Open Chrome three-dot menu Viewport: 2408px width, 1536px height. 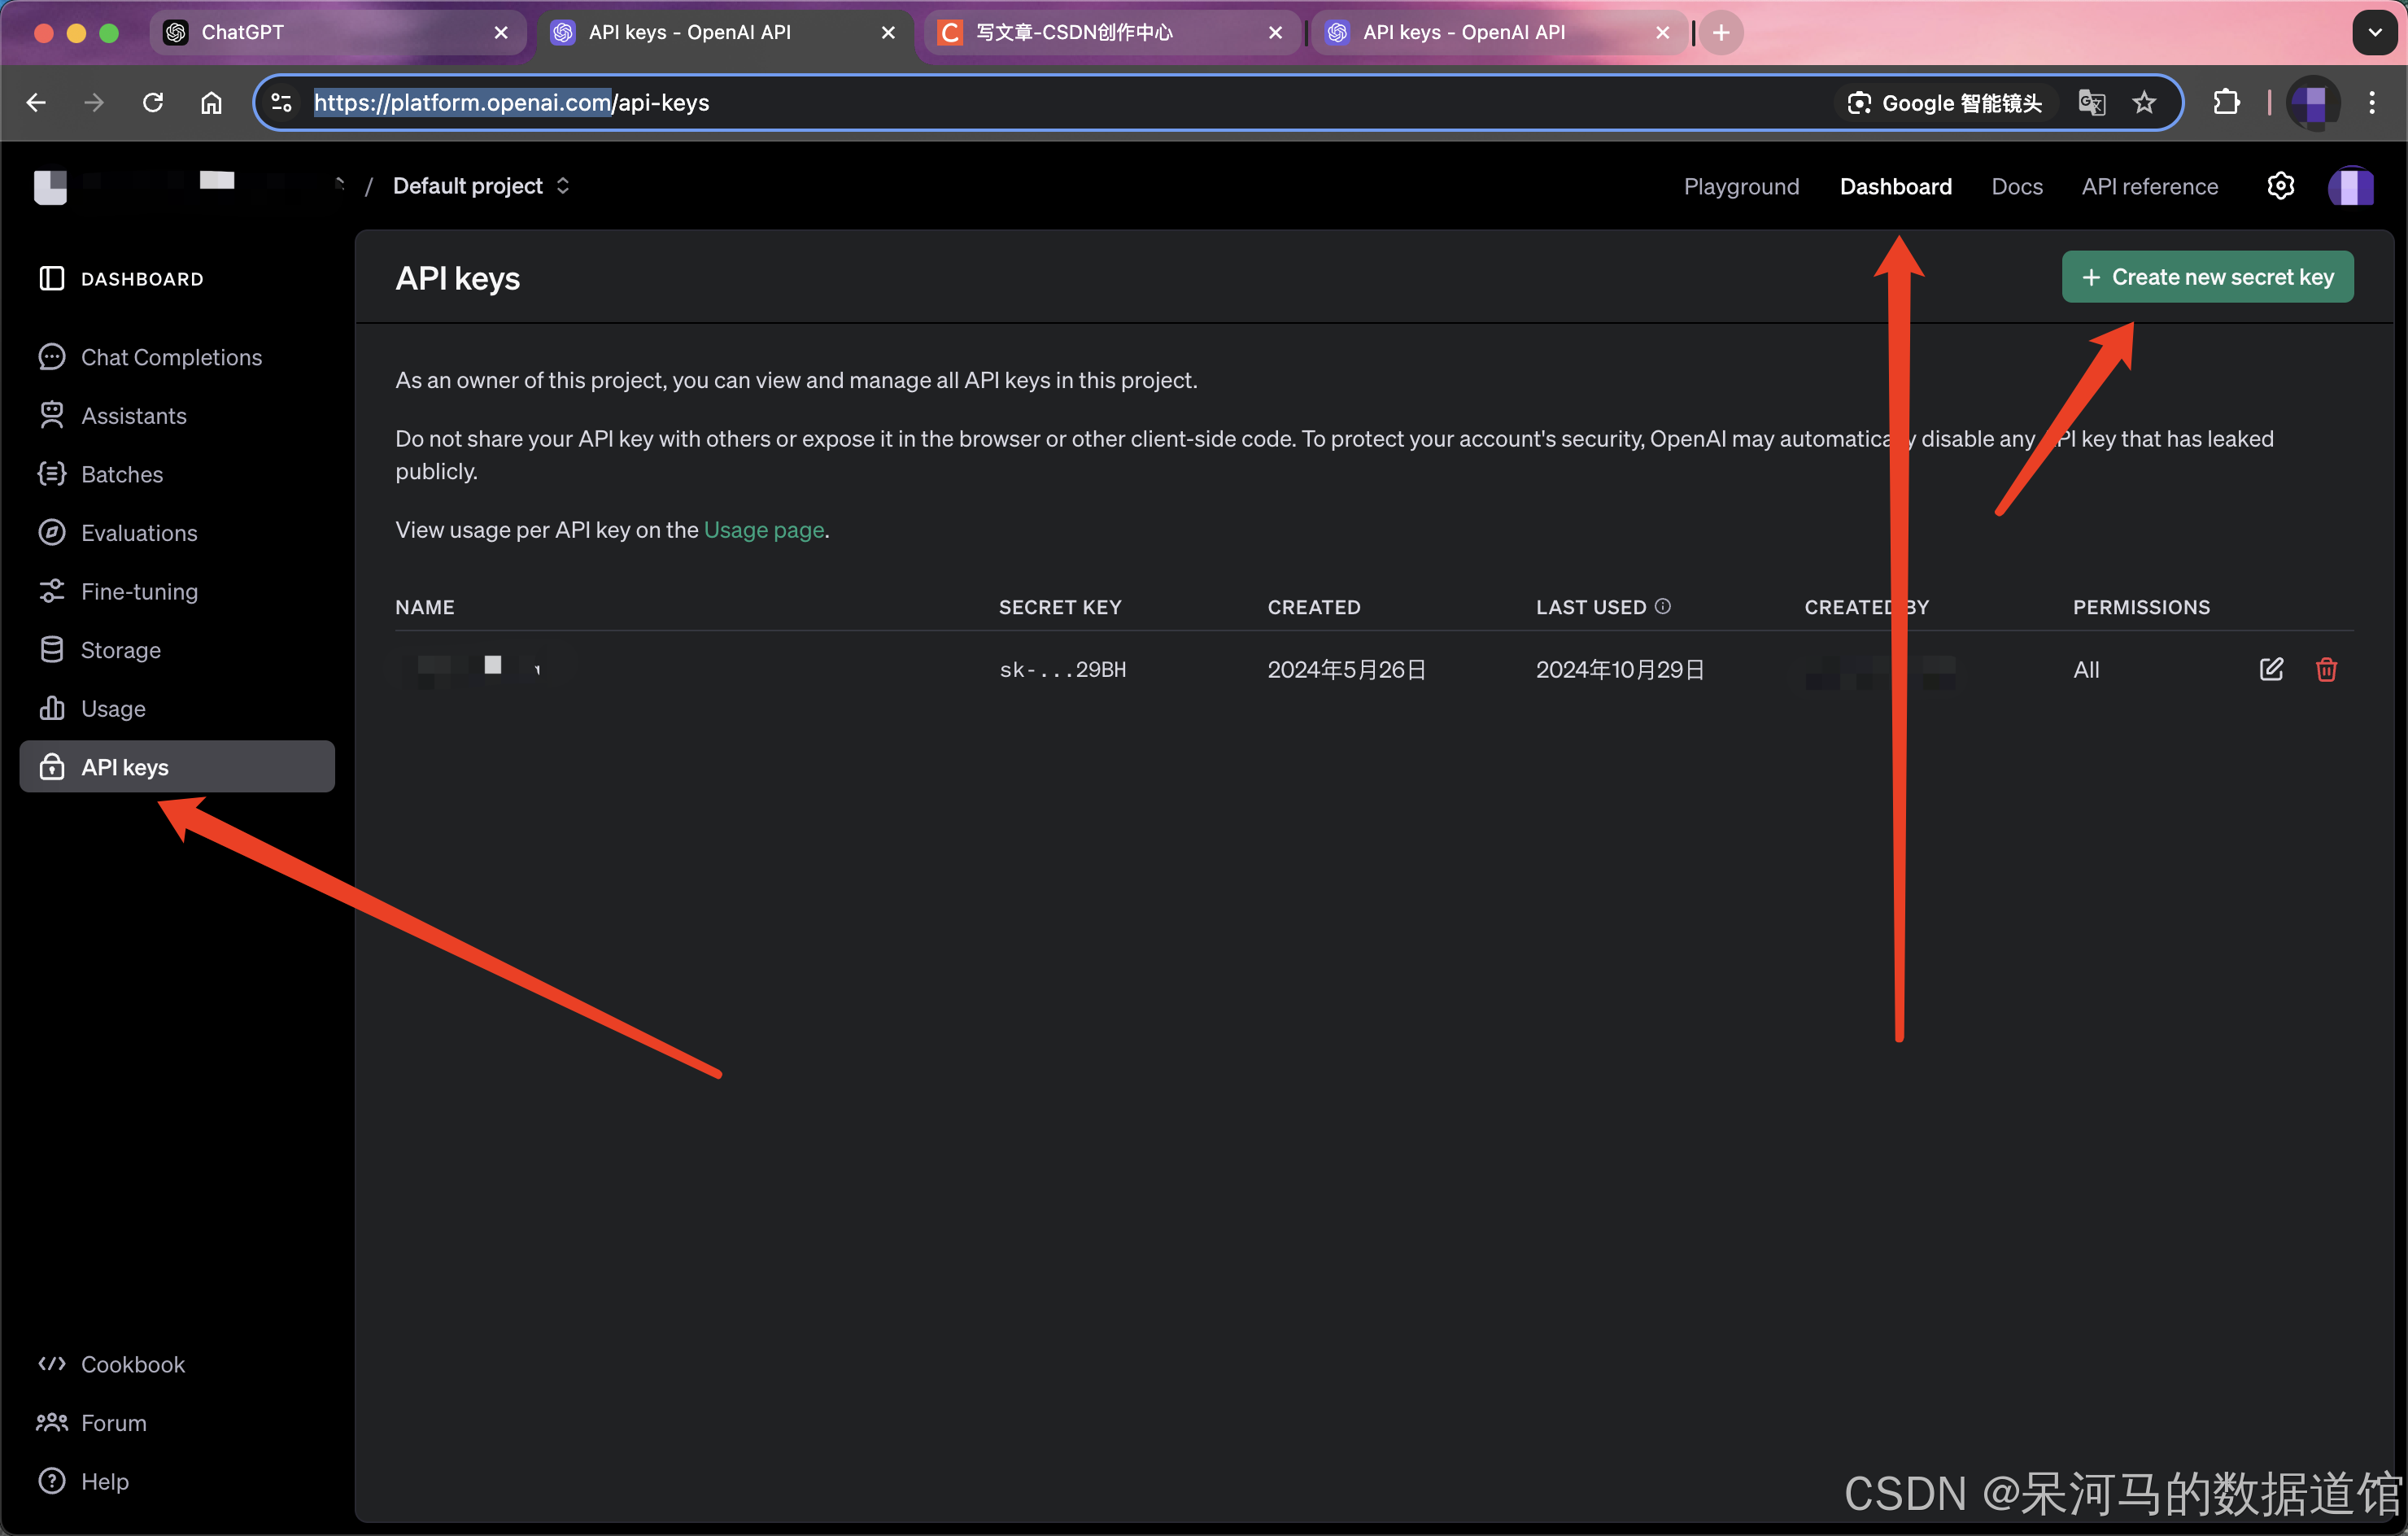(2371, 102)
